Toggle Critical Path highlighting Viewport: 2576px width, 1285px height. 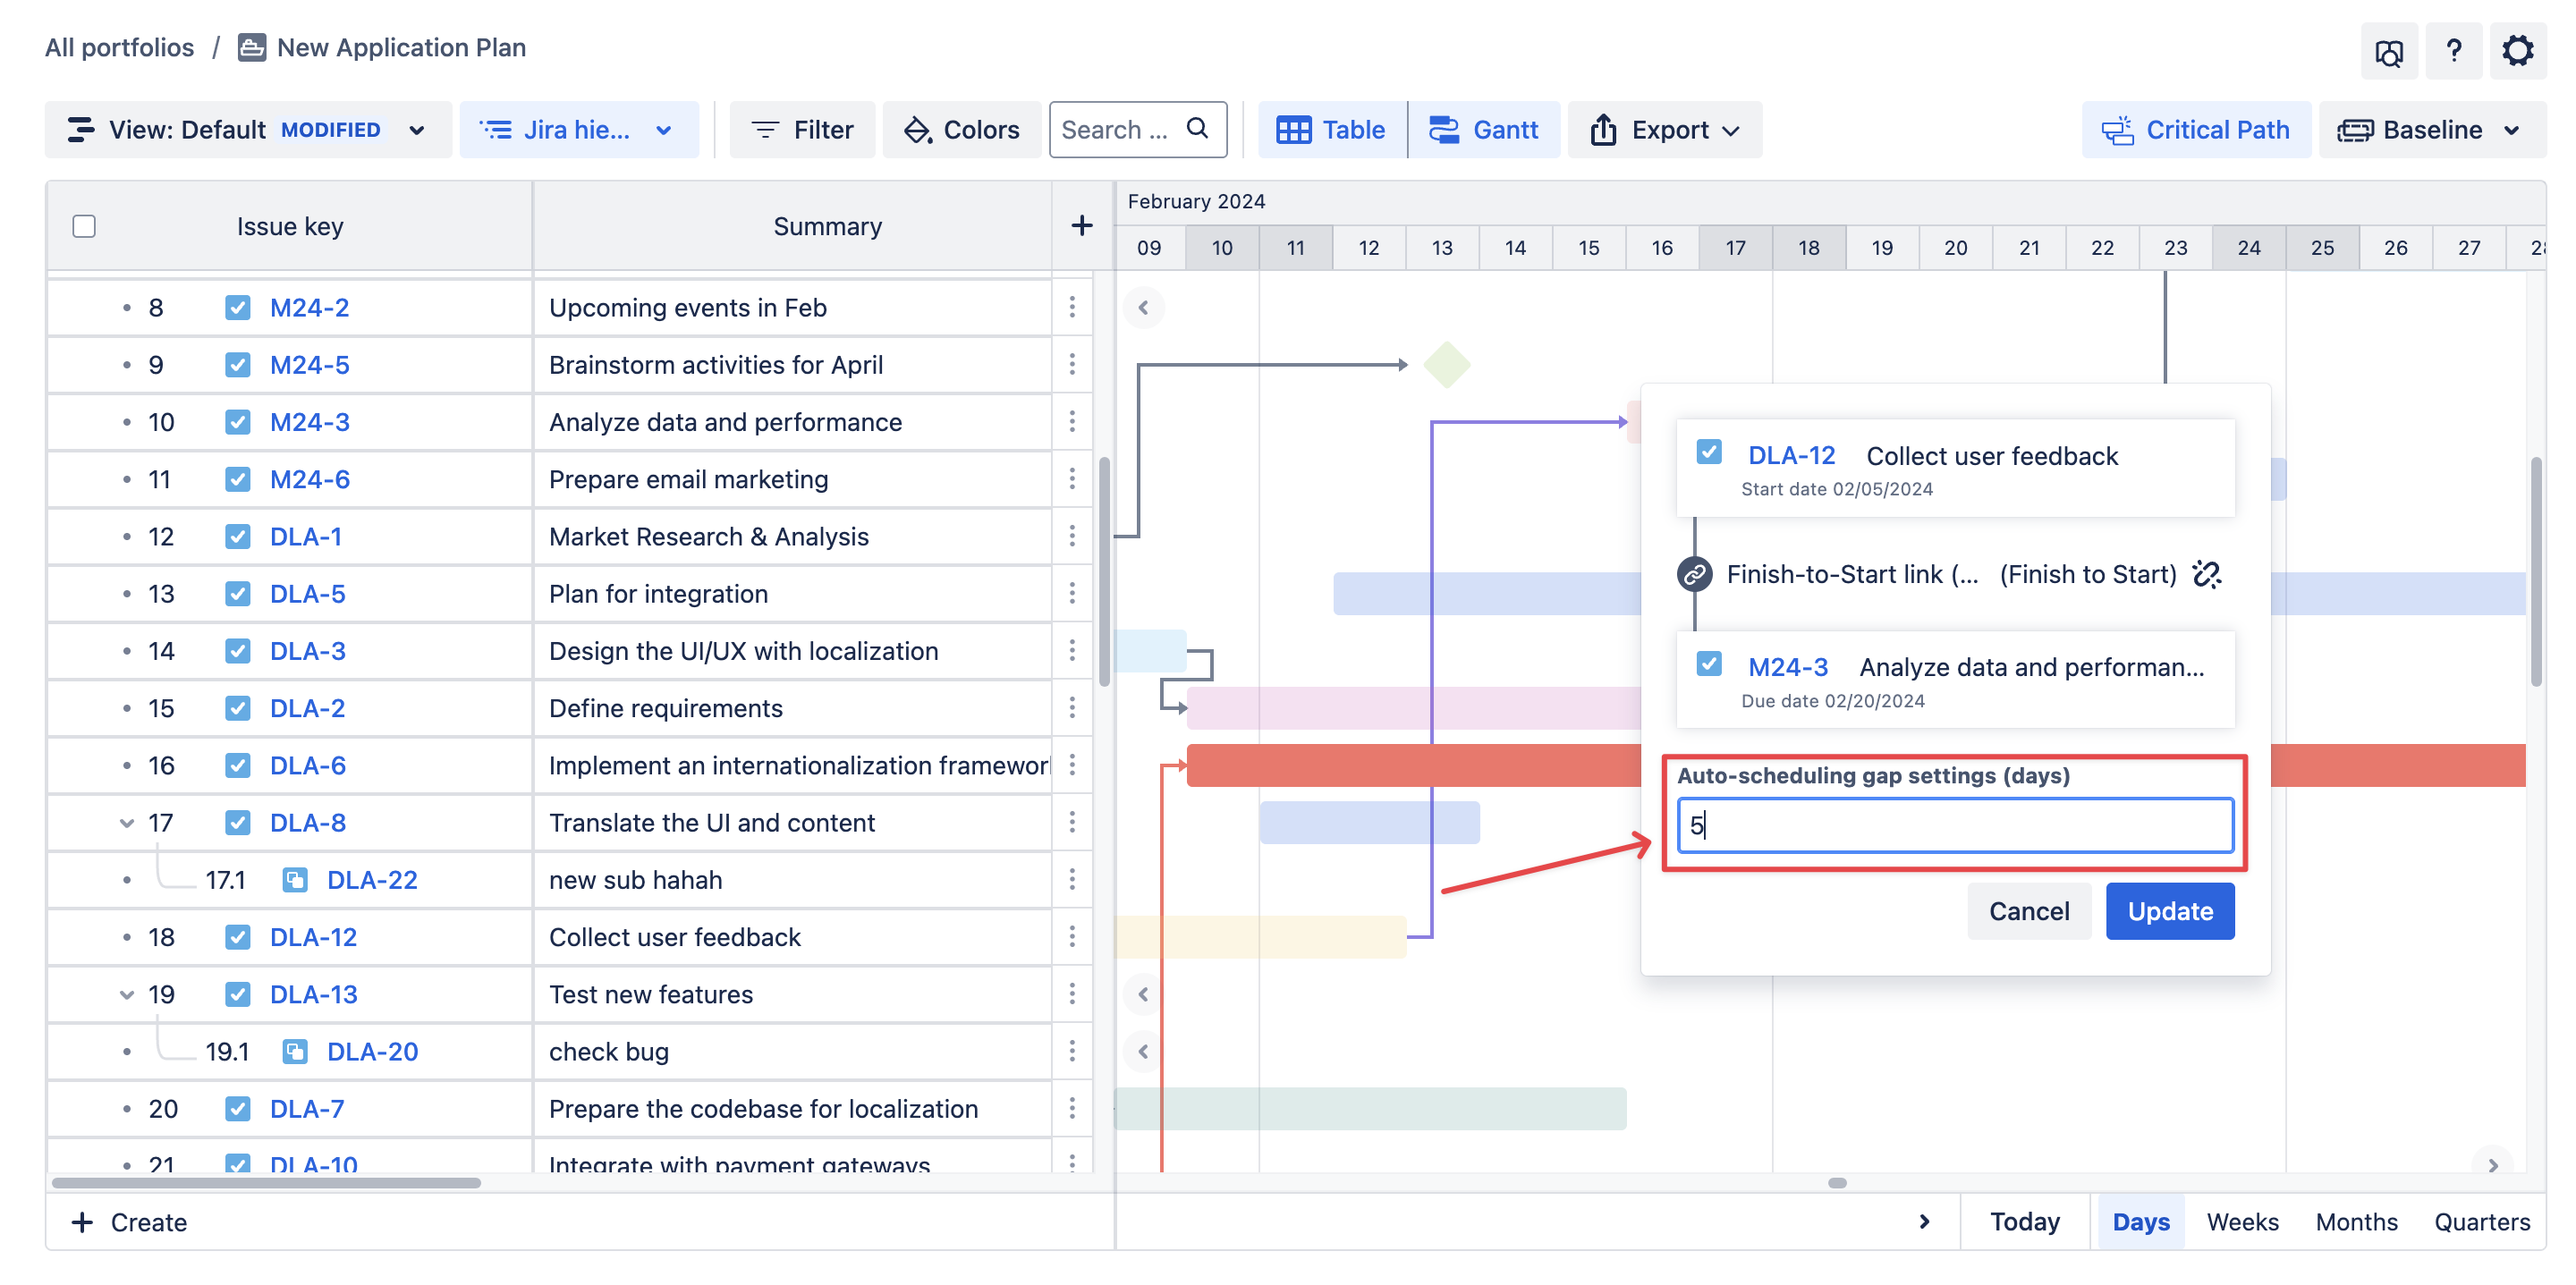point(2196,130)
